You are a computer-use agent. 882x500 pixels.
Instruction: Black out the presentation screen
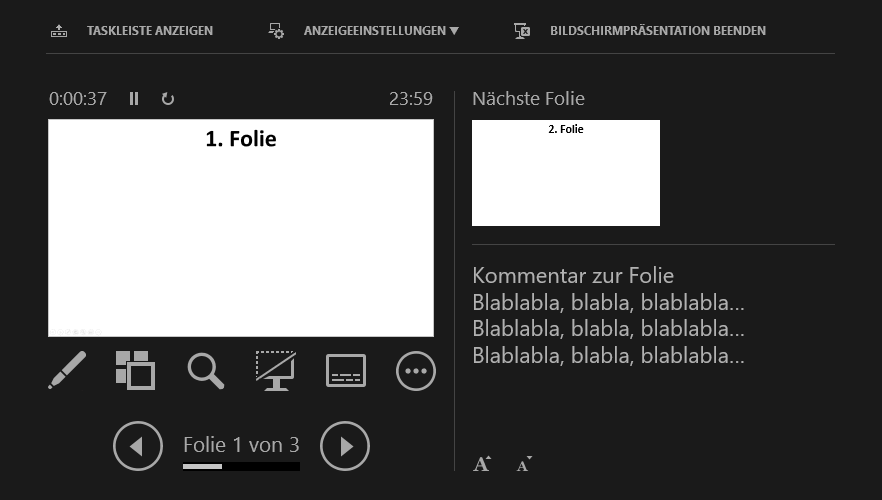[x=276, y=370]
